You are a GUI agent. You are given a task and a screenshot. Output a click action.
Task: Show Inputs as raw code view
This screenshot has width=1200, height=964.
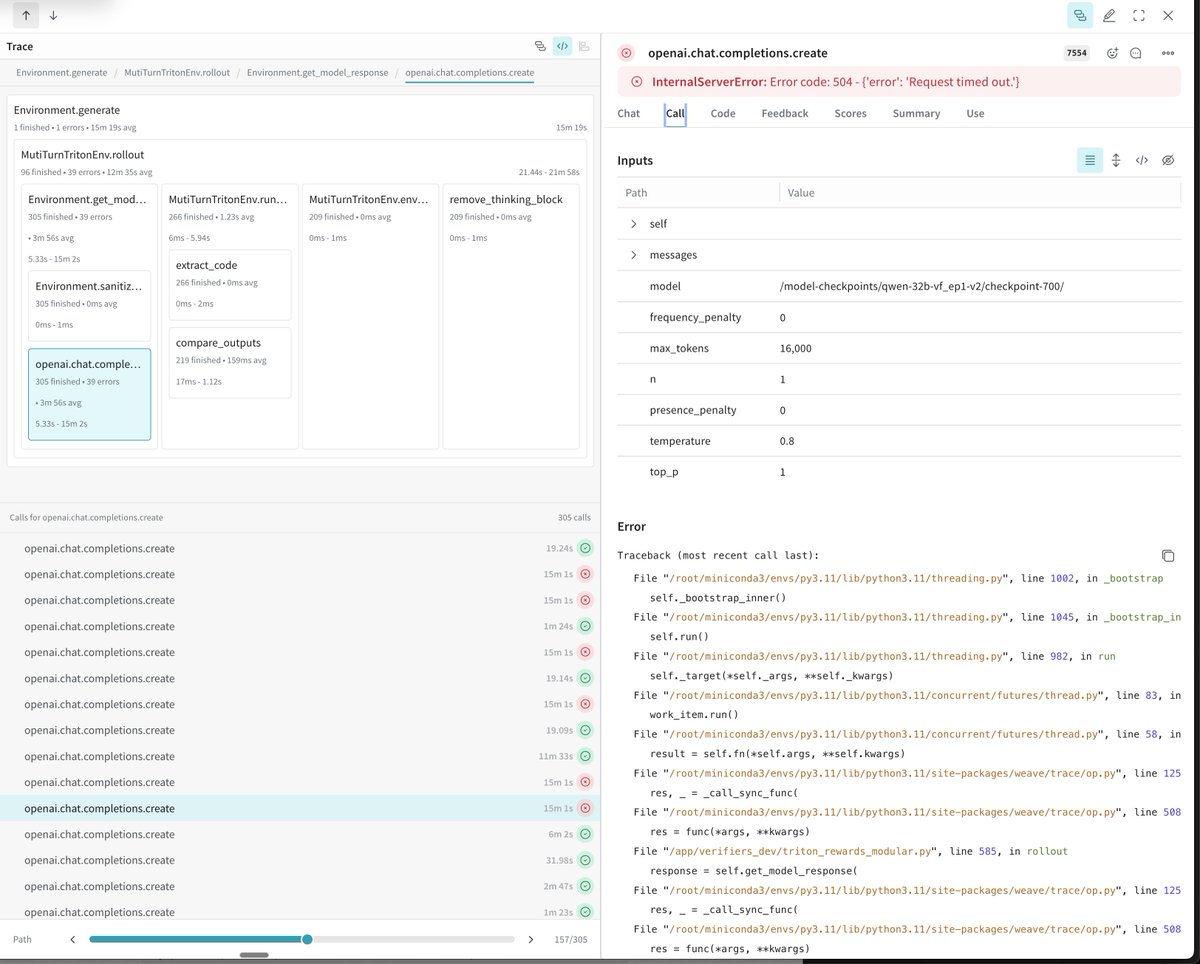tap(1141, 160)
